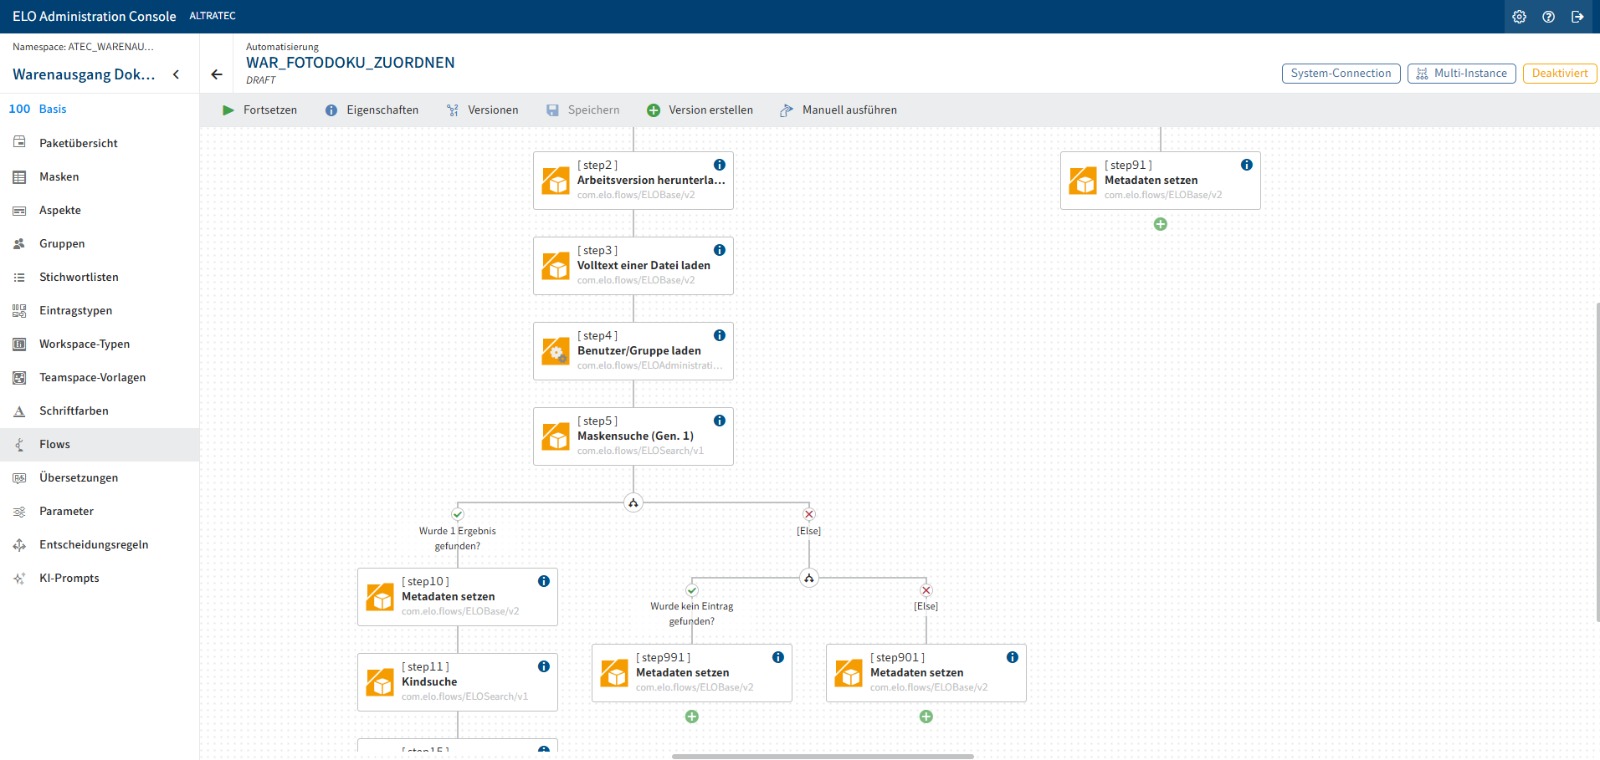Click the branch node above step901 [Else]
The height and width of the screenshot is (760, 1600).
pos(809,578)
